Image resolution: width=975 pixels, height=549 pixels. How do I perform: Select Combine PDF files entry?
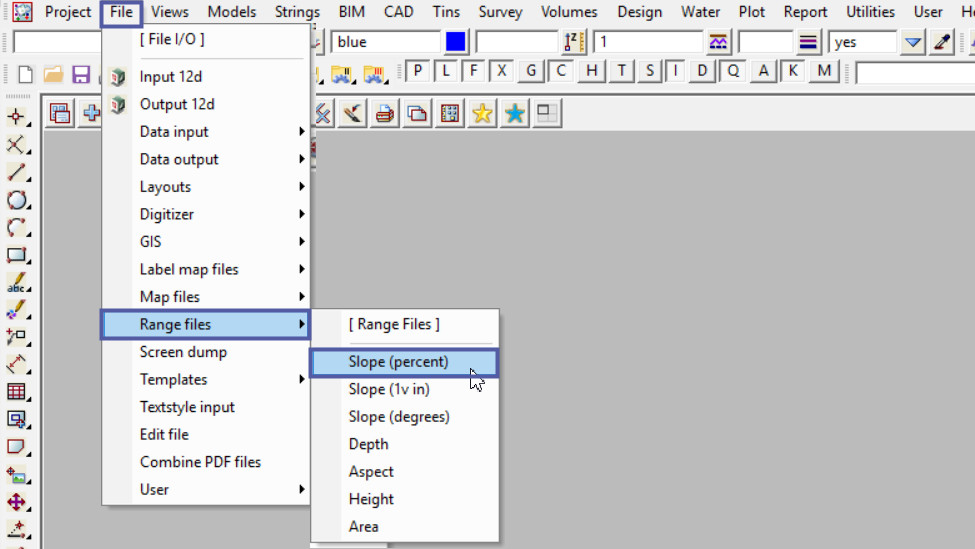click(x=206, y=462)
